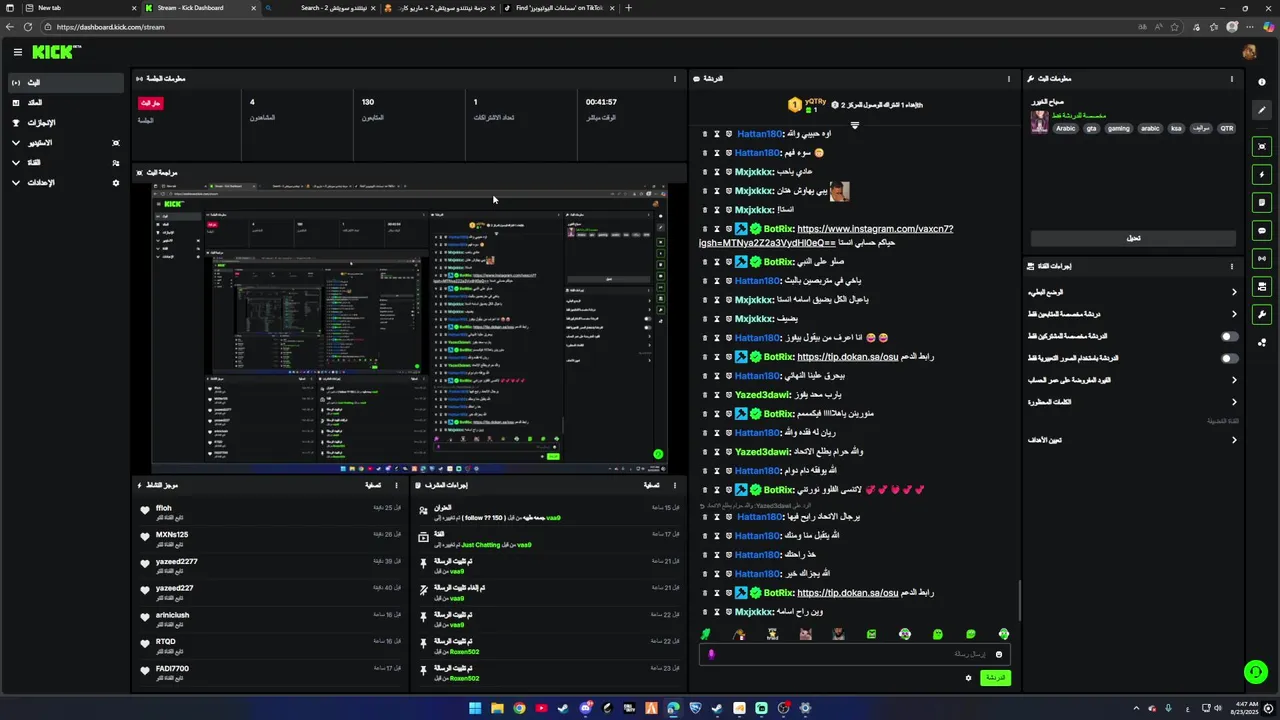Toggle the lightning bolt widget icon in sidebar

click(1262, 175)
